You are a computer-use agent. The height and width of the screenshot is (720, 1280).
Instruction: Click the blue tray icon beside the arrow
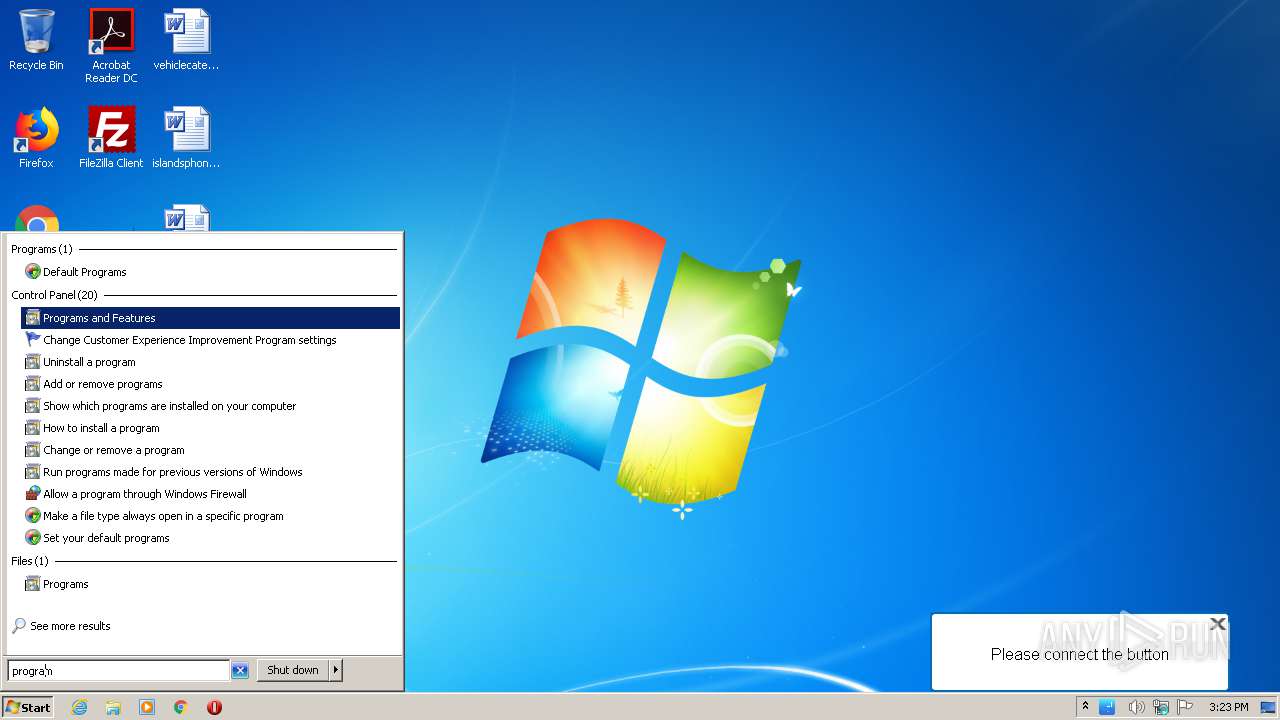(x=1107, y=707)
